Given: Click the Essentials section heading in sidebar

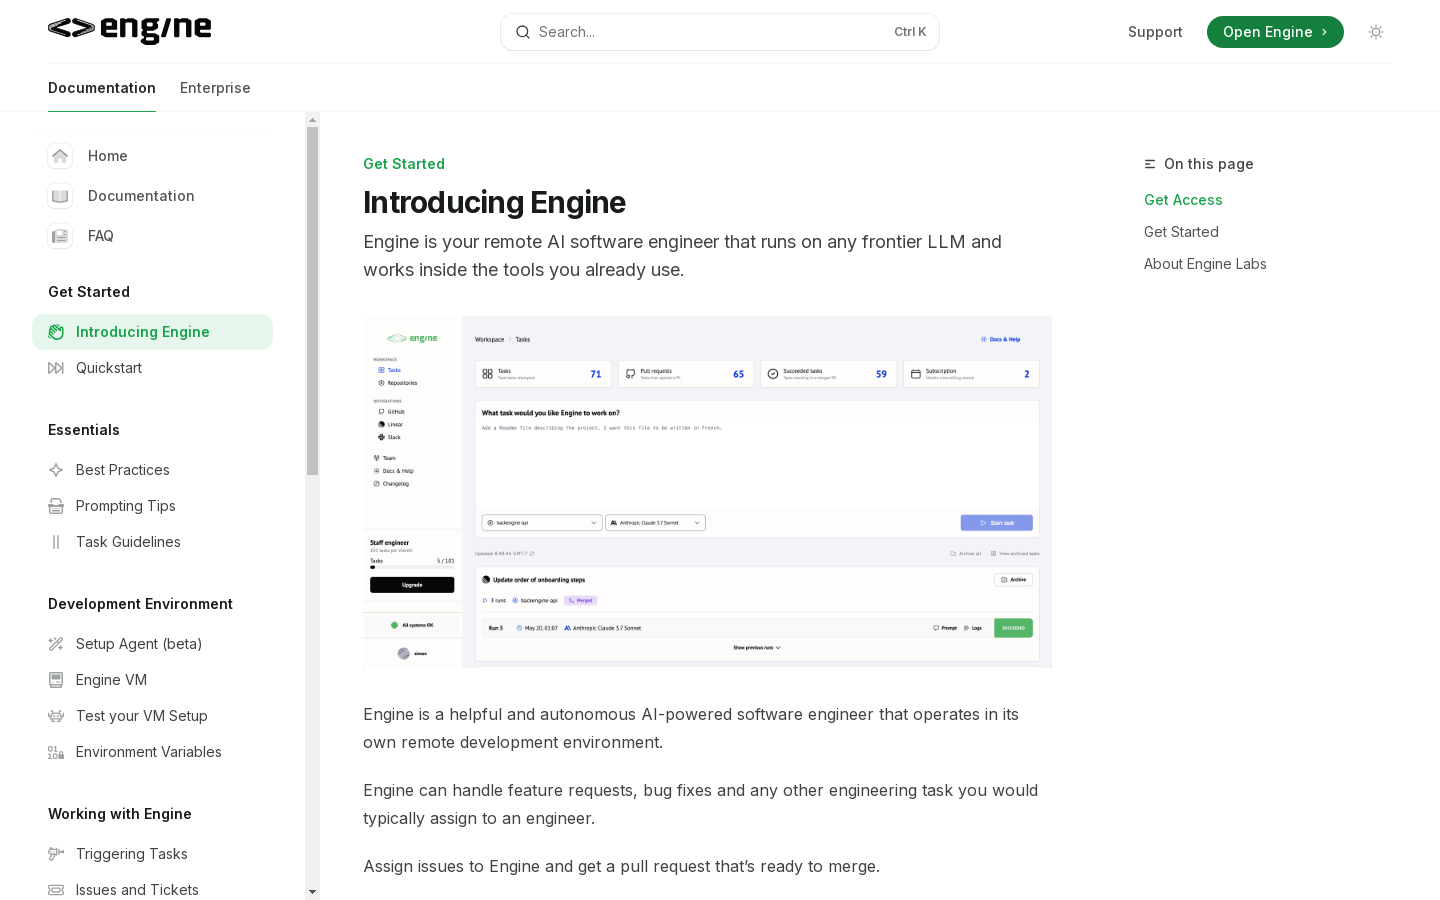Looking at the screenshot, I should (84, 430).
